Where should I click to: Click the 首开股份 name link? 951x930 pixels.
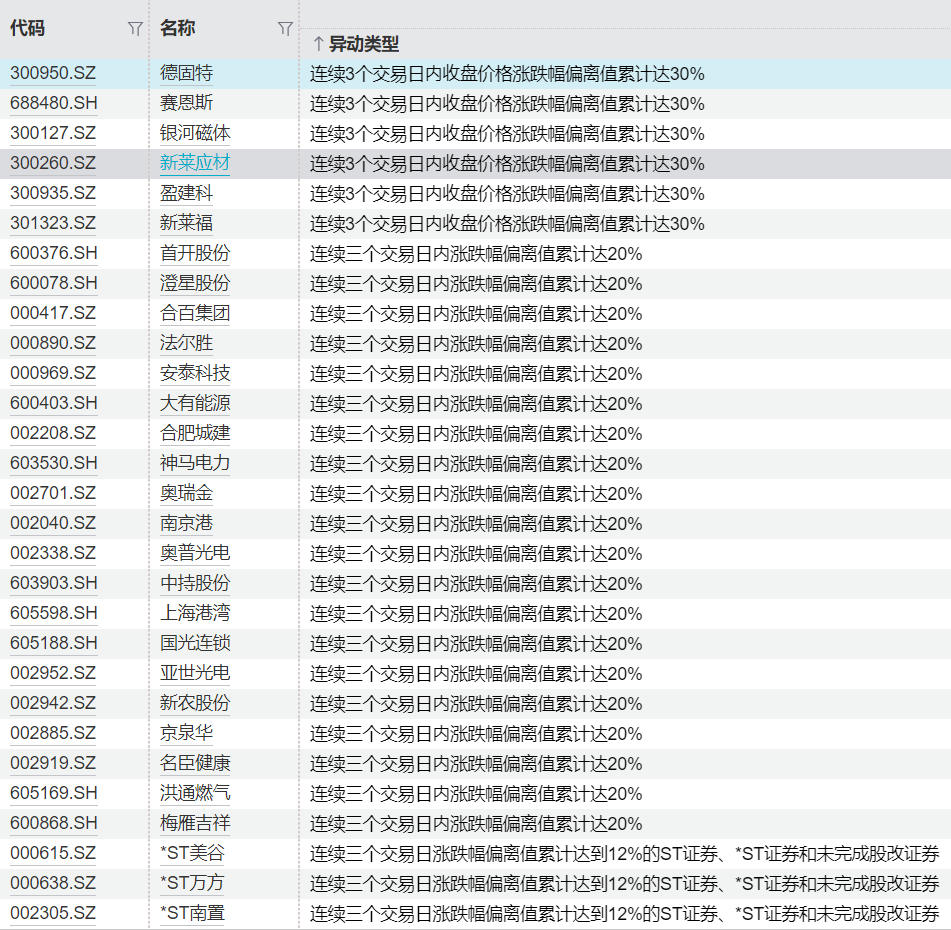coord(195,253)
